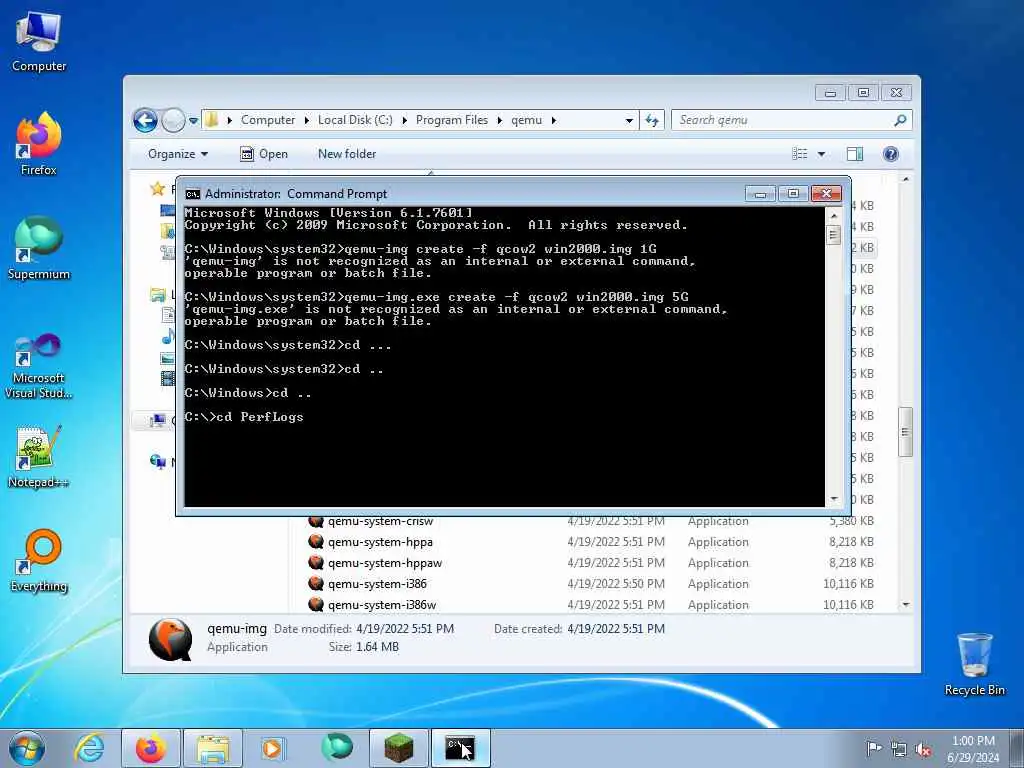Navigate to Local Disk (C:) breadcrumb
1024x768 pixels.
355,120
